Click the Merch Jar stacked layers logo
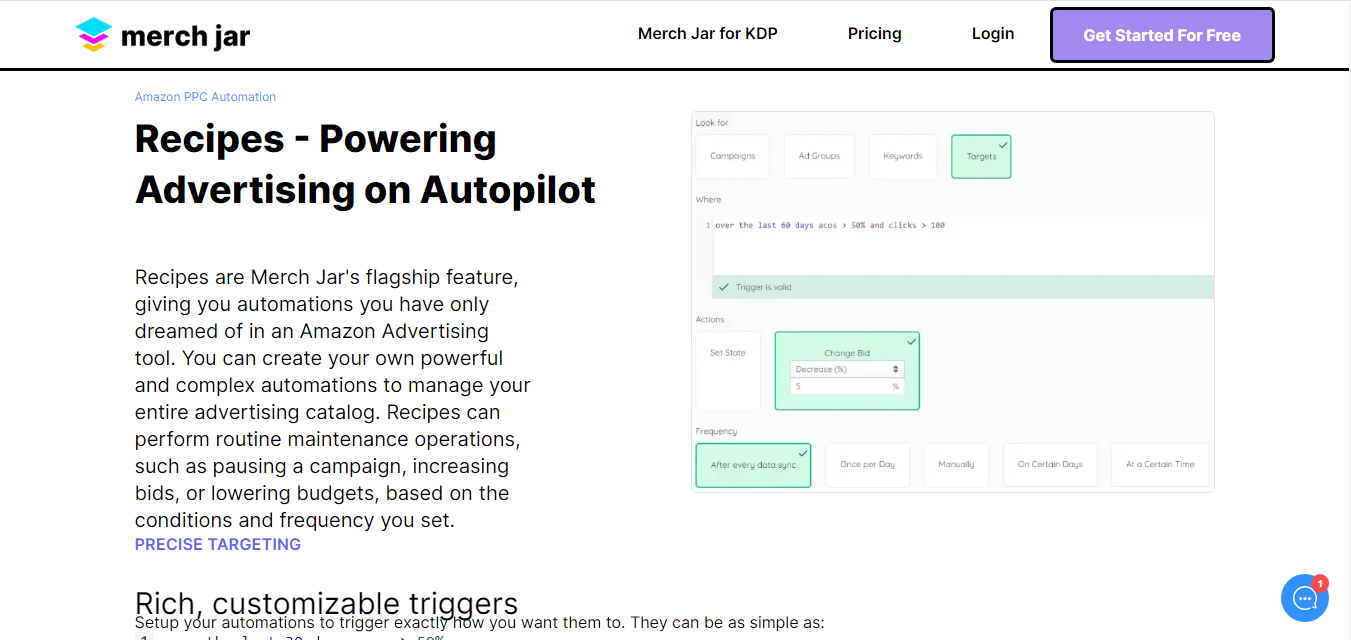Image resolution: width=1351 pixels, height=640 pixels. click(x=94, y=35)
